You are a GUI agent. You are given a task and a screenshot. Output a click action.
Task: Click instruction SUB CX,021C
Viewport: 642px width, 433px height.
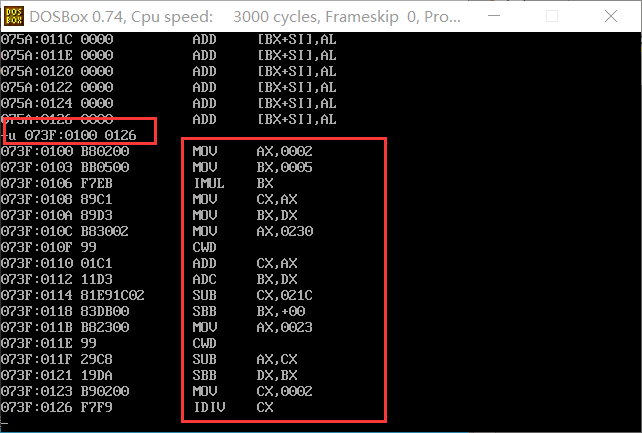(x=252, y=295)
